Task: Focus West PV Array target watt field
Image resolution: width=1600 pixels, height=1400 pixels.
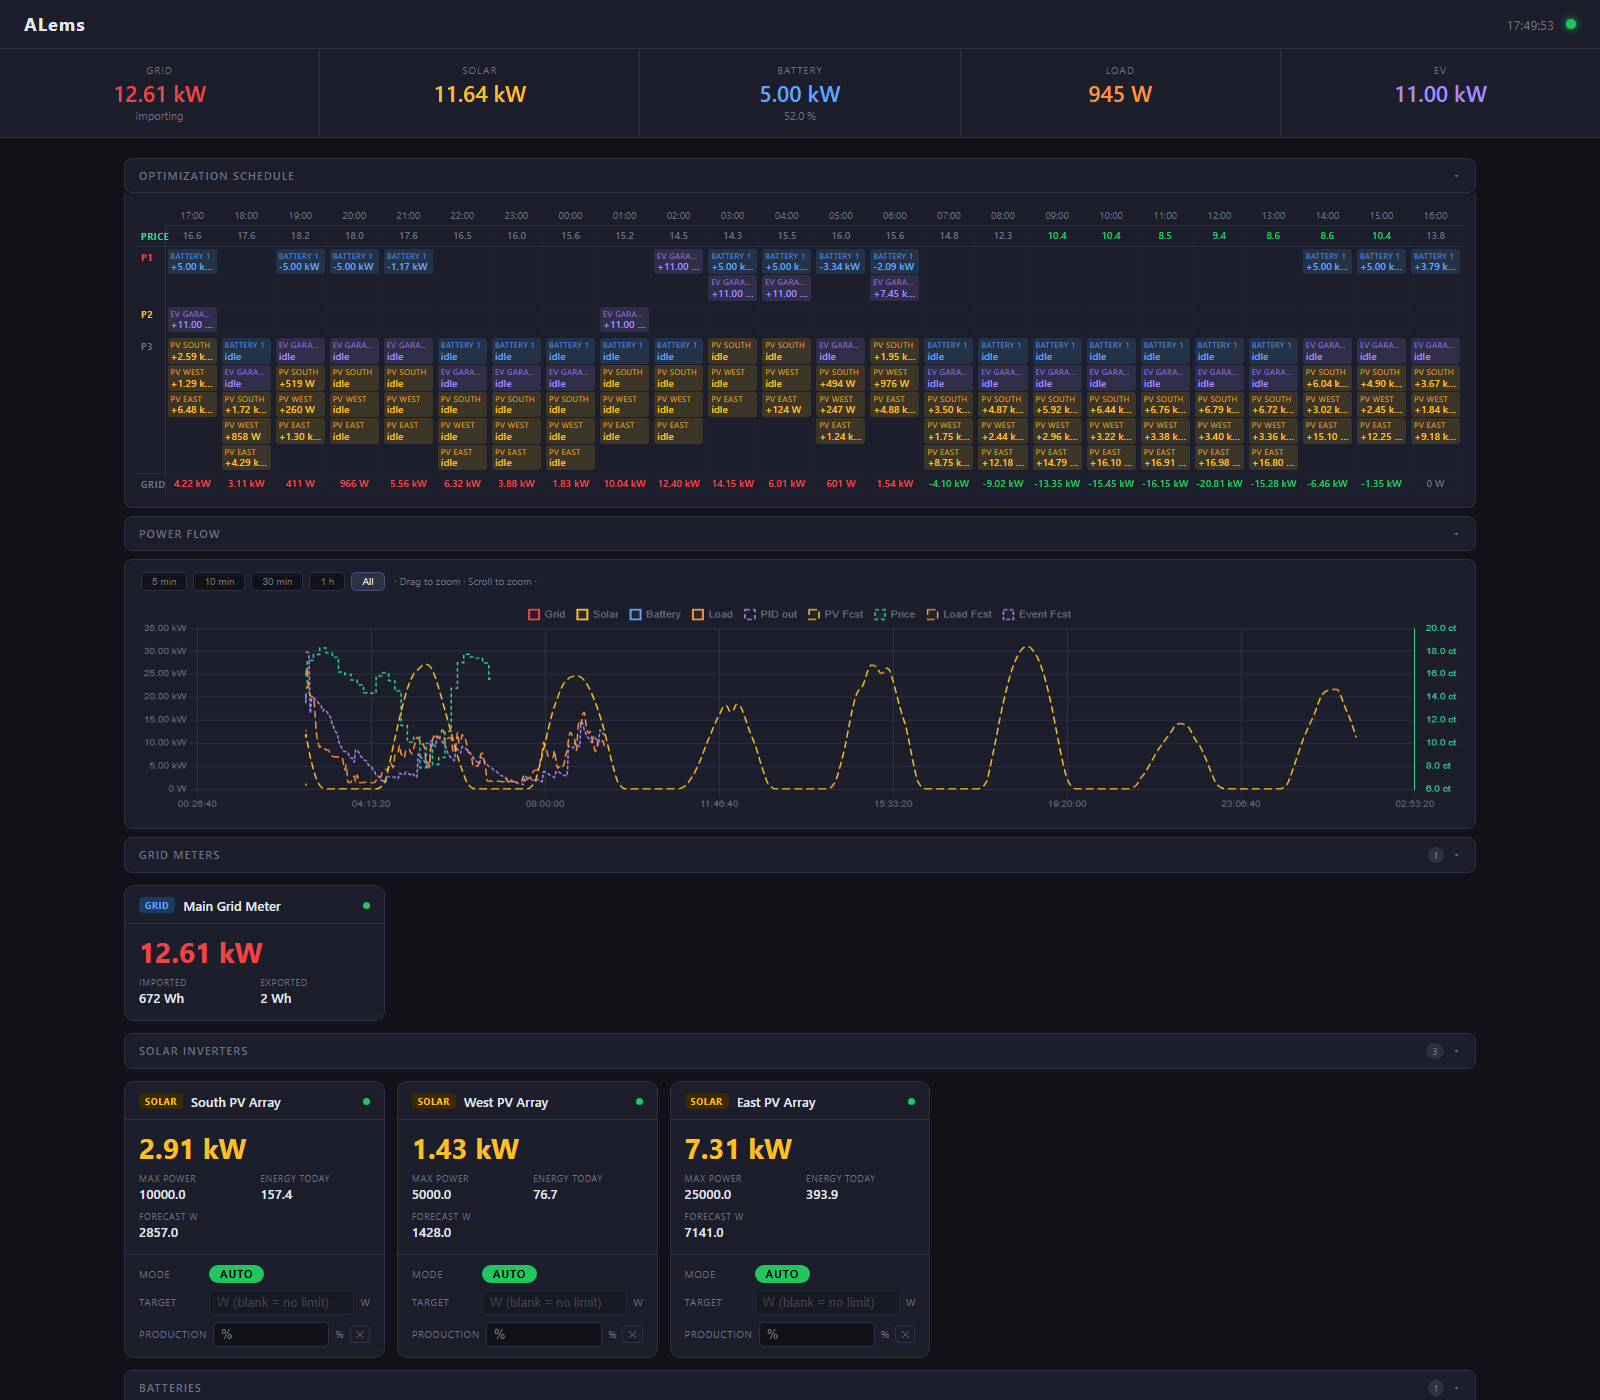Action: [x=554, y=1302]
